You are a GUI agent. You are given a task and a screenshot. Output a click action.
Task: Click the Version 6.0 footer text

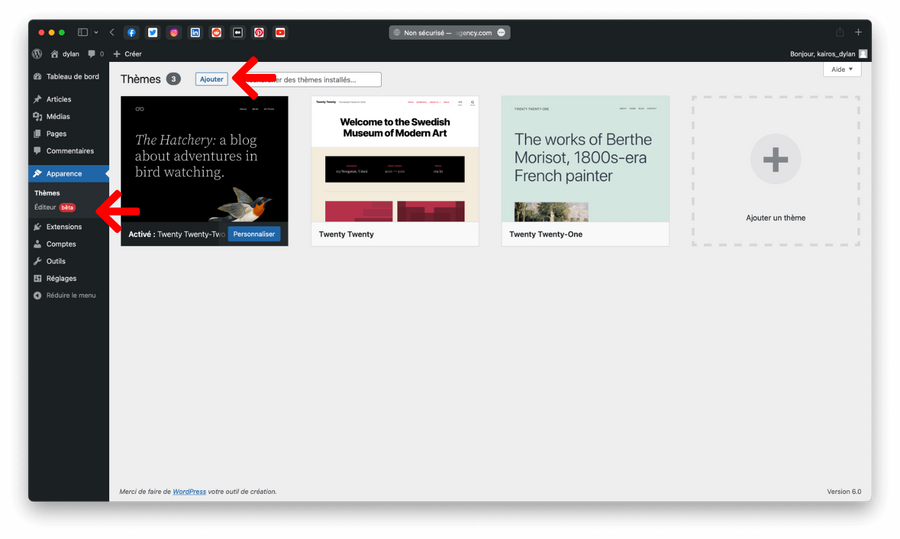point(844,491)
